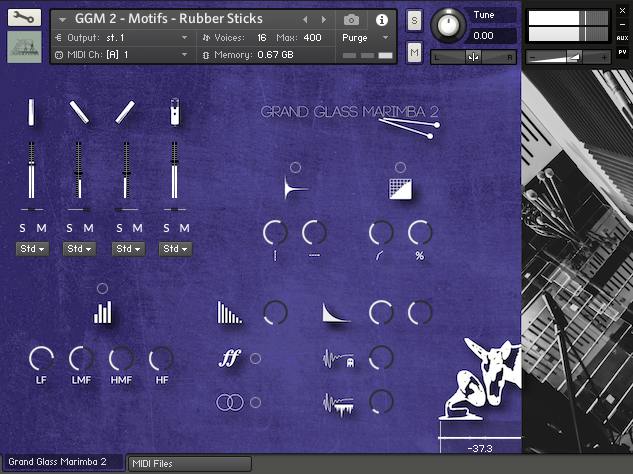Click the pan center icon
633x474 pixels.
coord(473,57)
